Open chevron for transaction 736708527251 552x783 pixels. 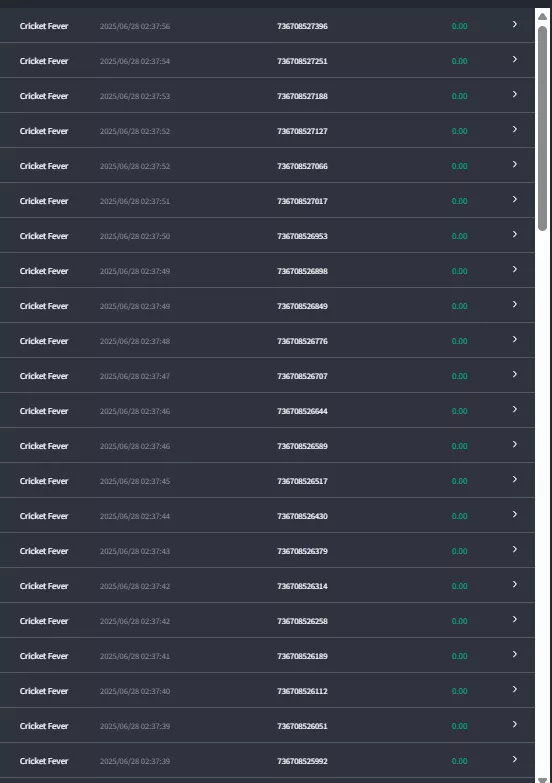point(515,59)
